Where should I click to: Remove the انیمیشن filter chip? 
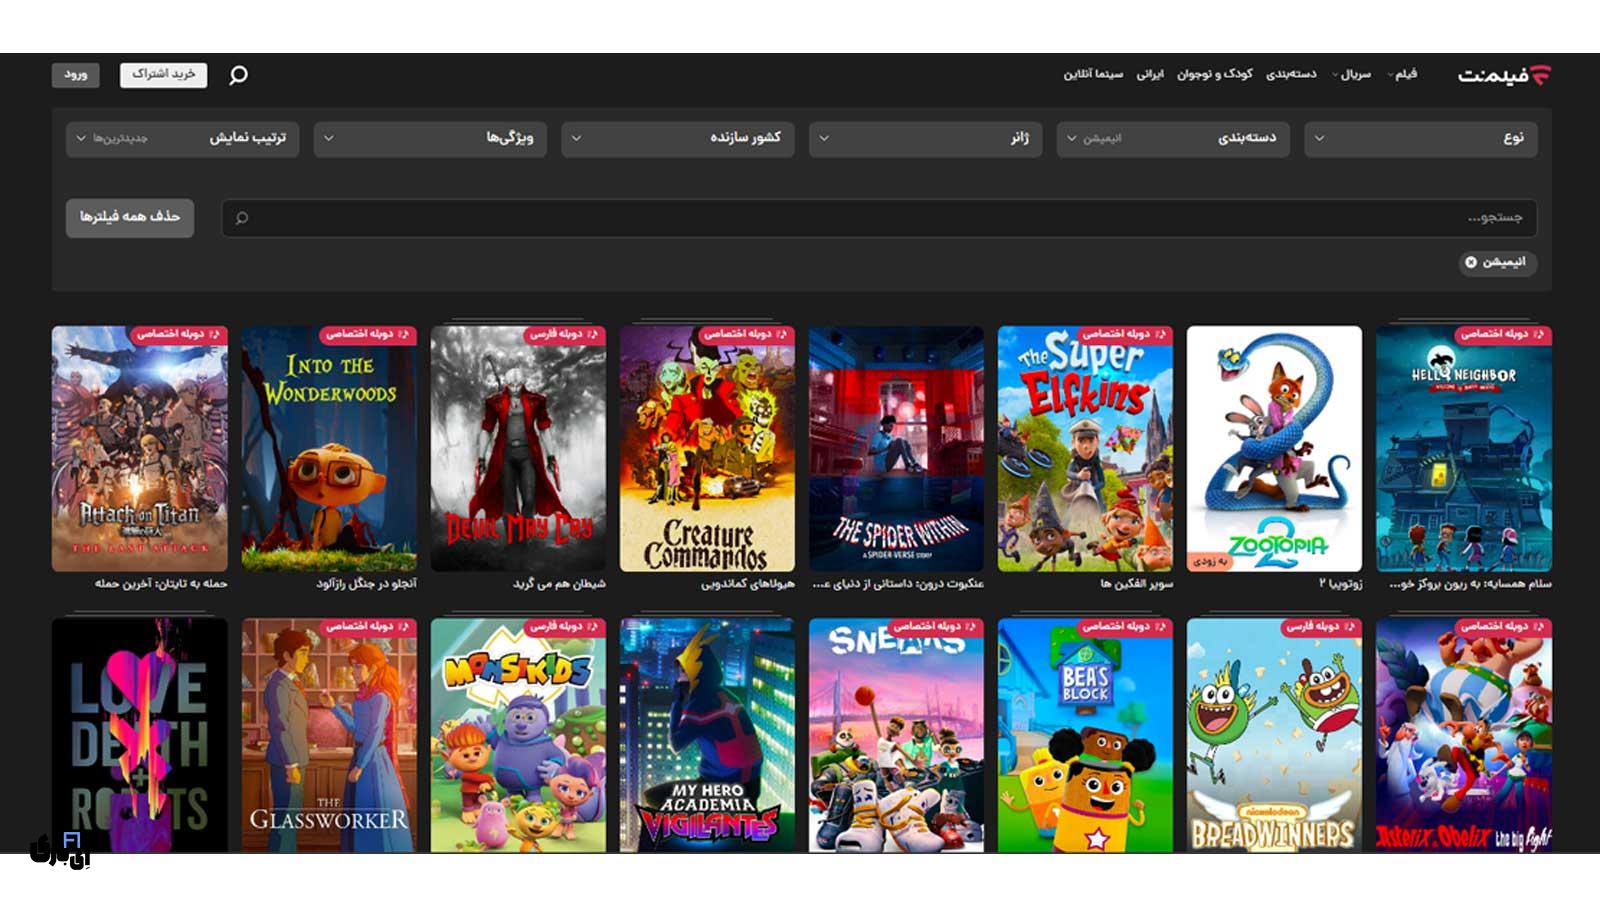coord(1471,262)
